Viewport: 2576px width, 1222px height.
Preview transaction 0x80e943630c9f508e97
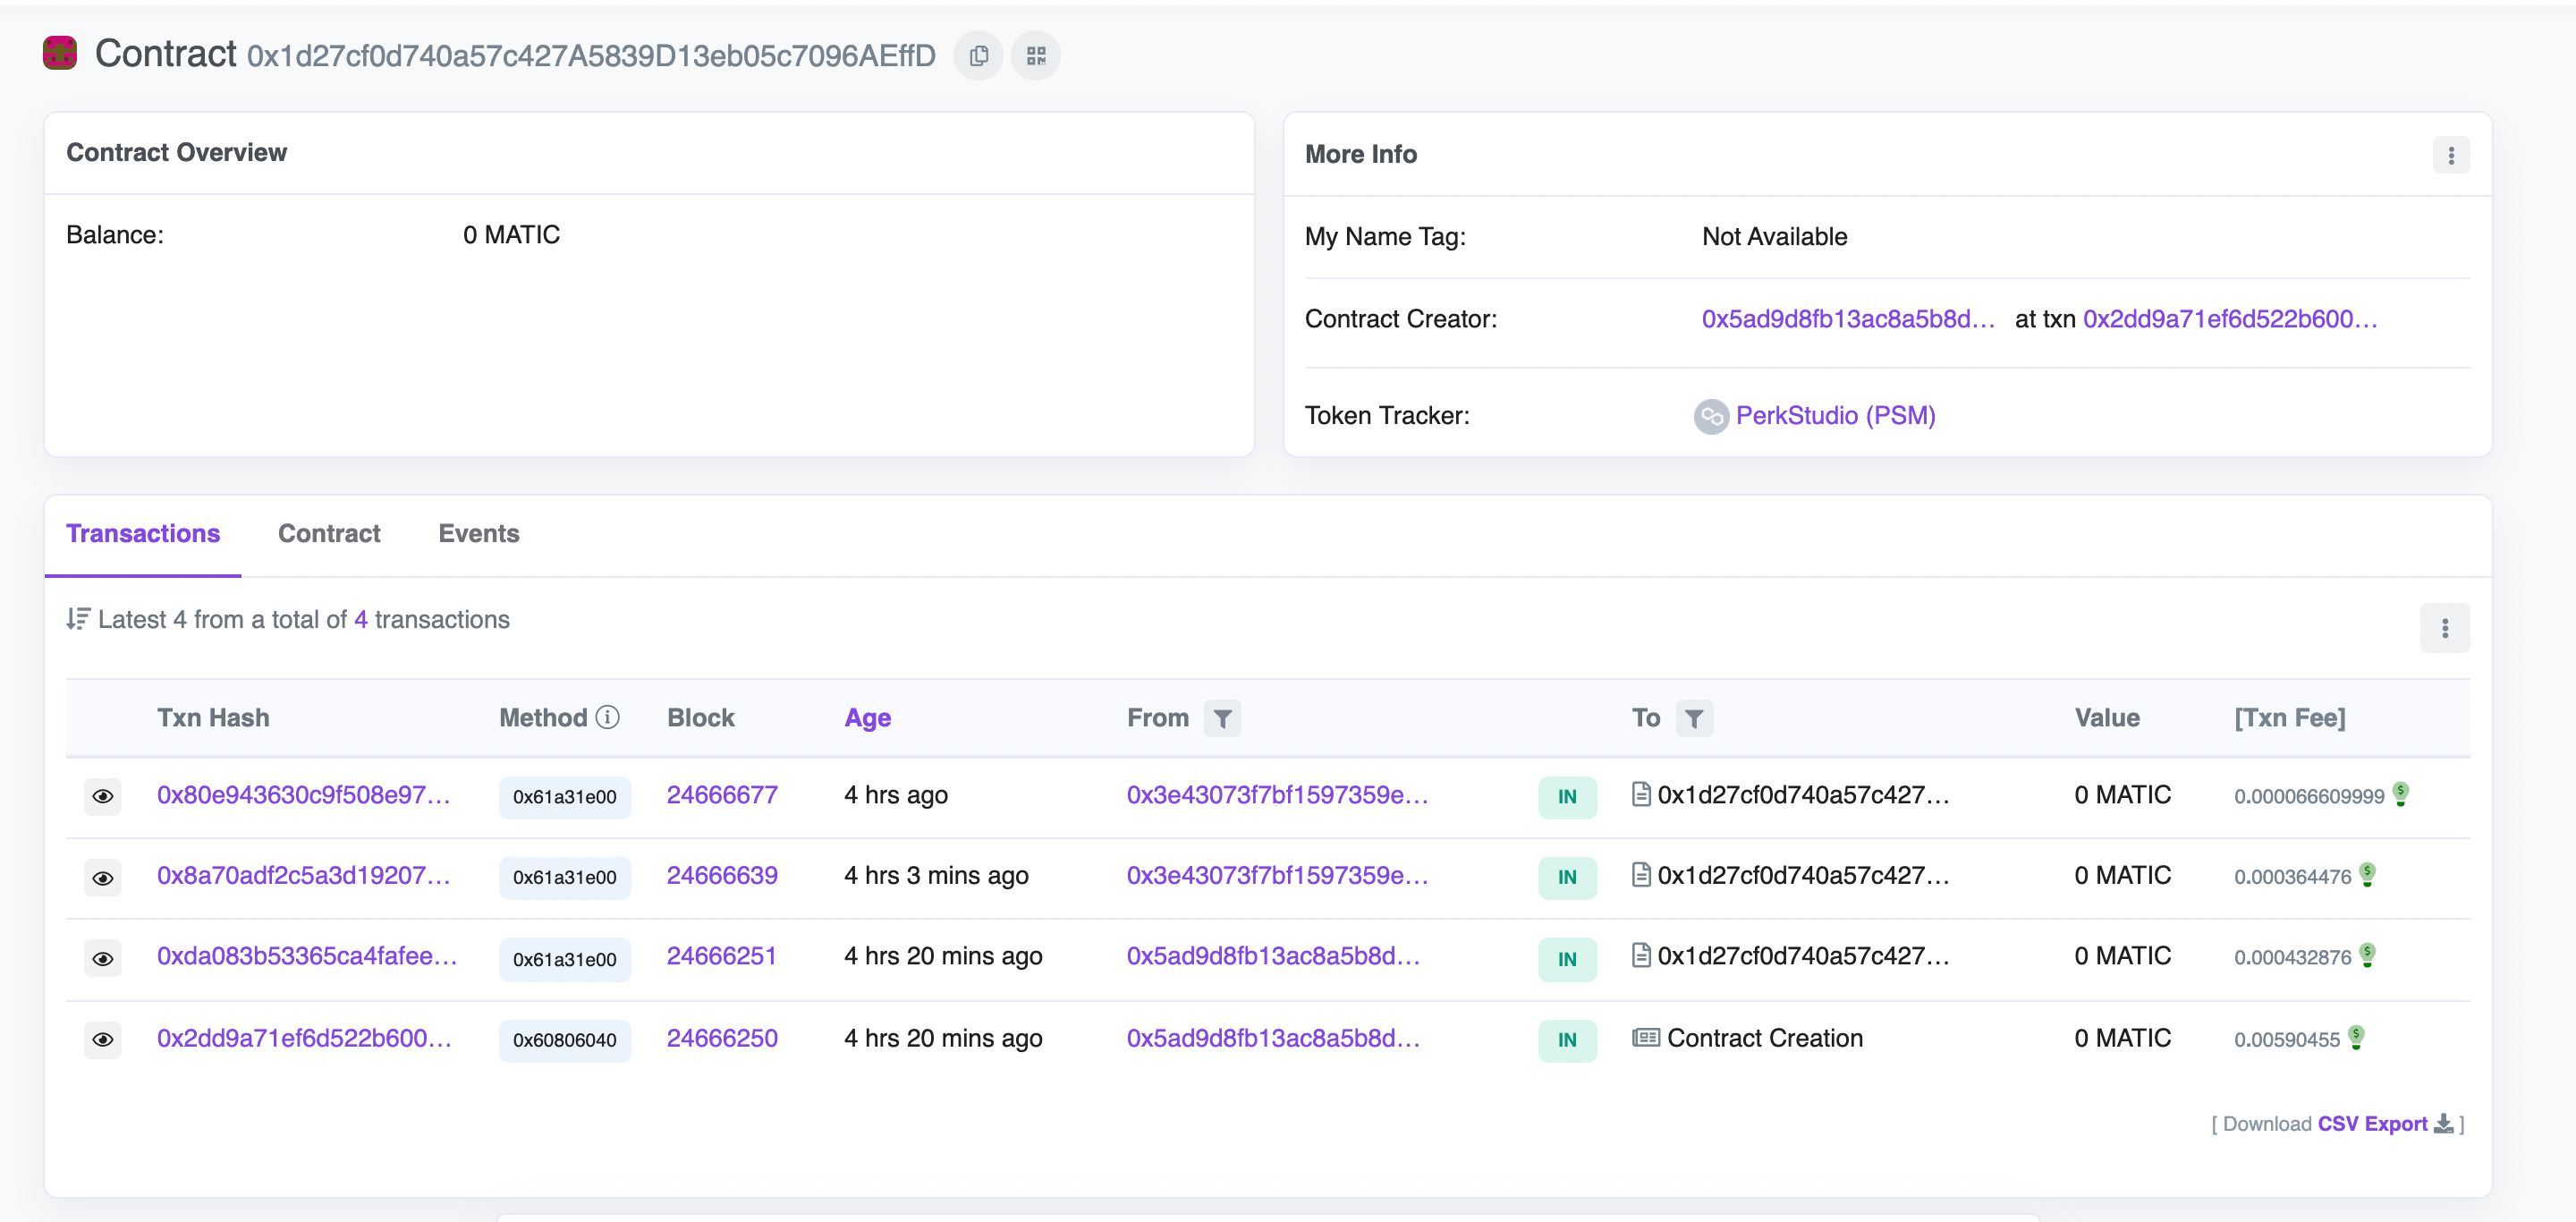(x=102, y=797)
